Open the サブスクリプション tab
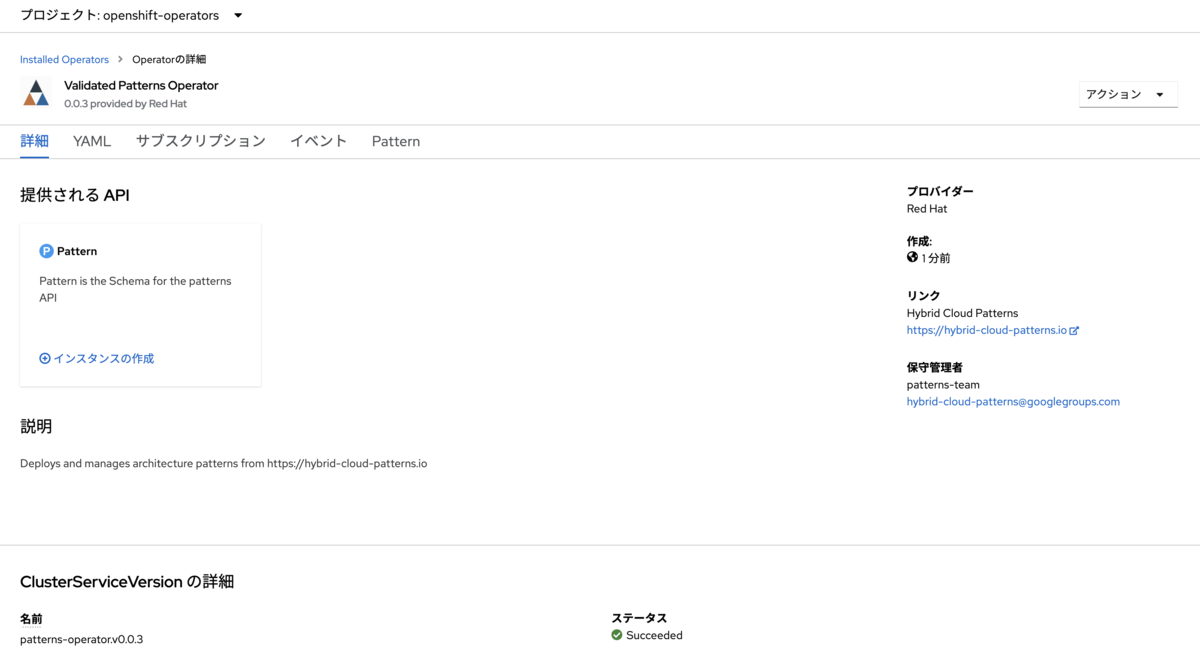 (201, 141)
